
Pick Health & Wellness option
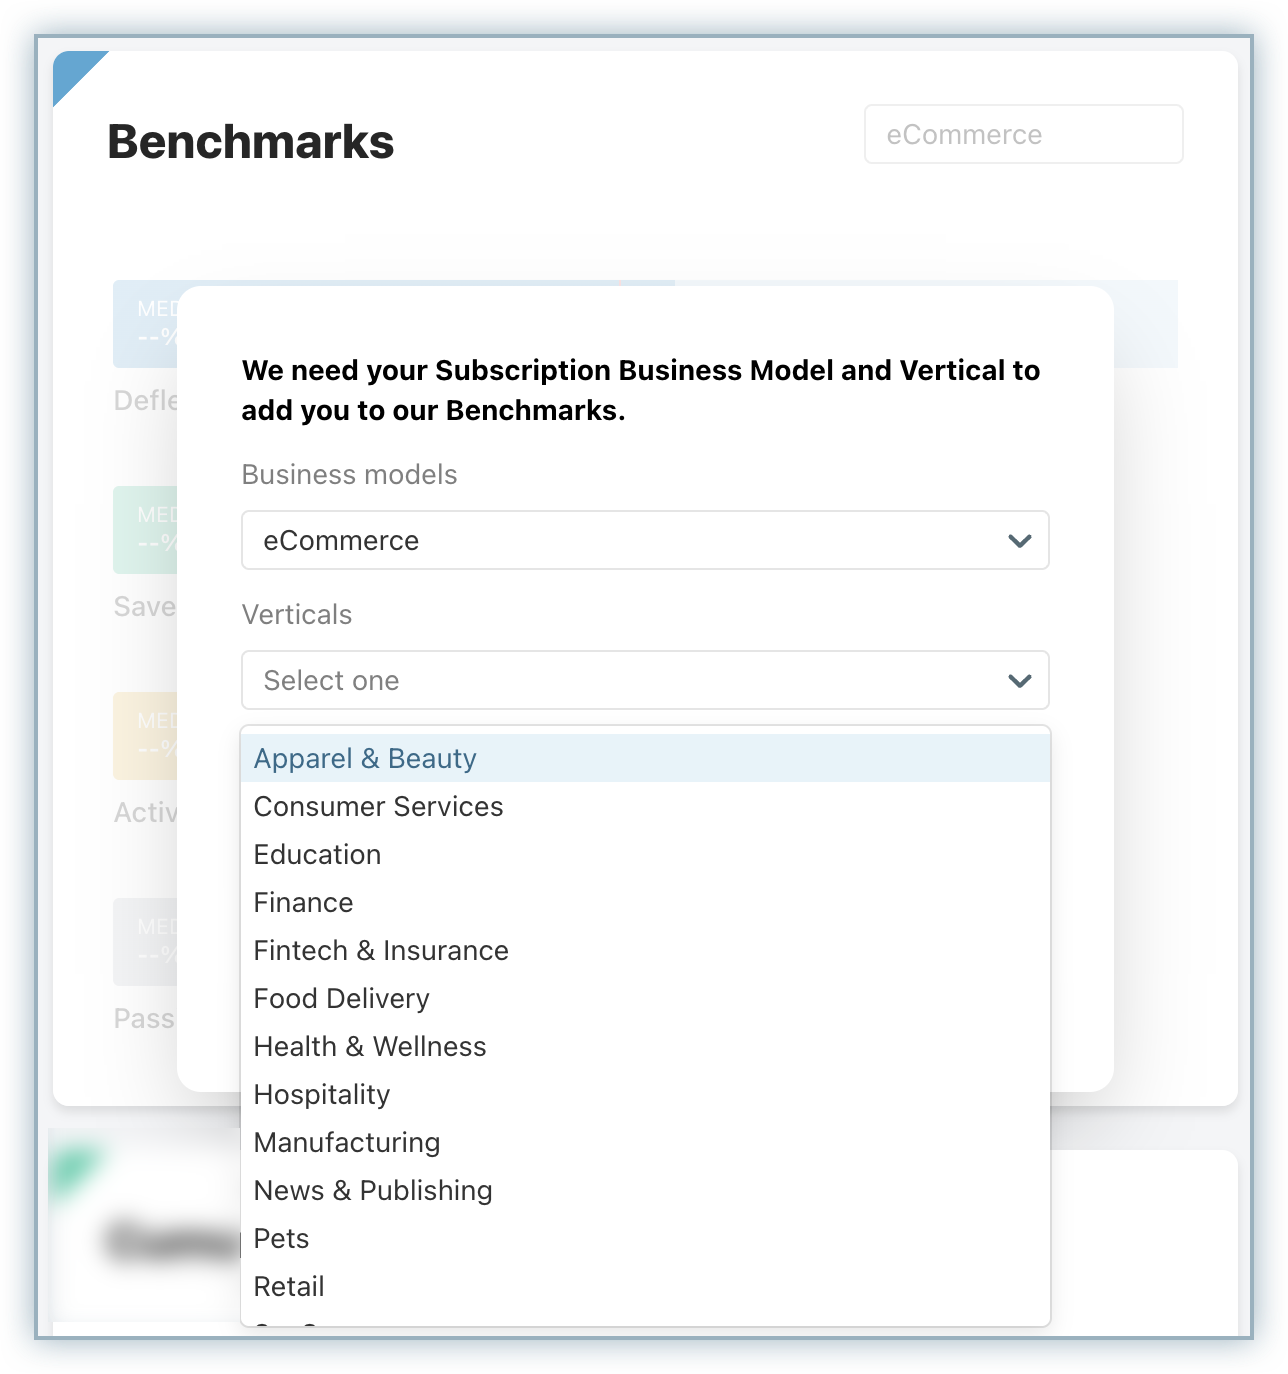pyautogui.click(x=370, y=1047)
